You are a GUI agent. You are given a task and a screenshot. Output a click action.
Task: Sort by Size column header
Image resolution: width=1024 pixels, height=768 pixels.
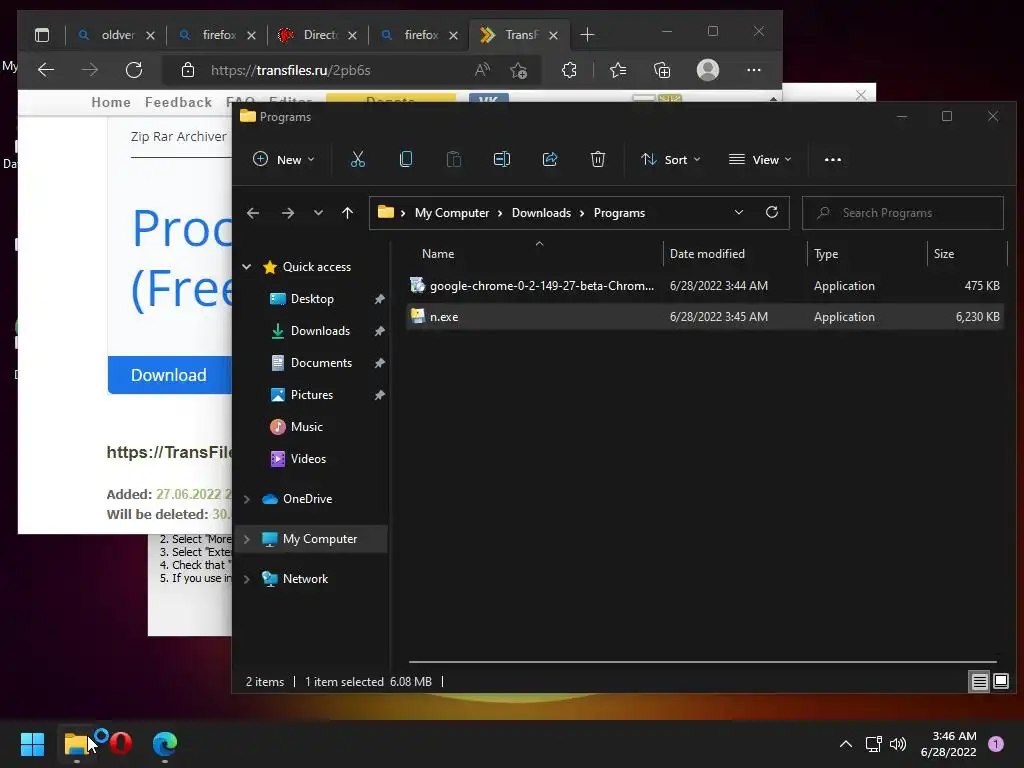point(944,253)
